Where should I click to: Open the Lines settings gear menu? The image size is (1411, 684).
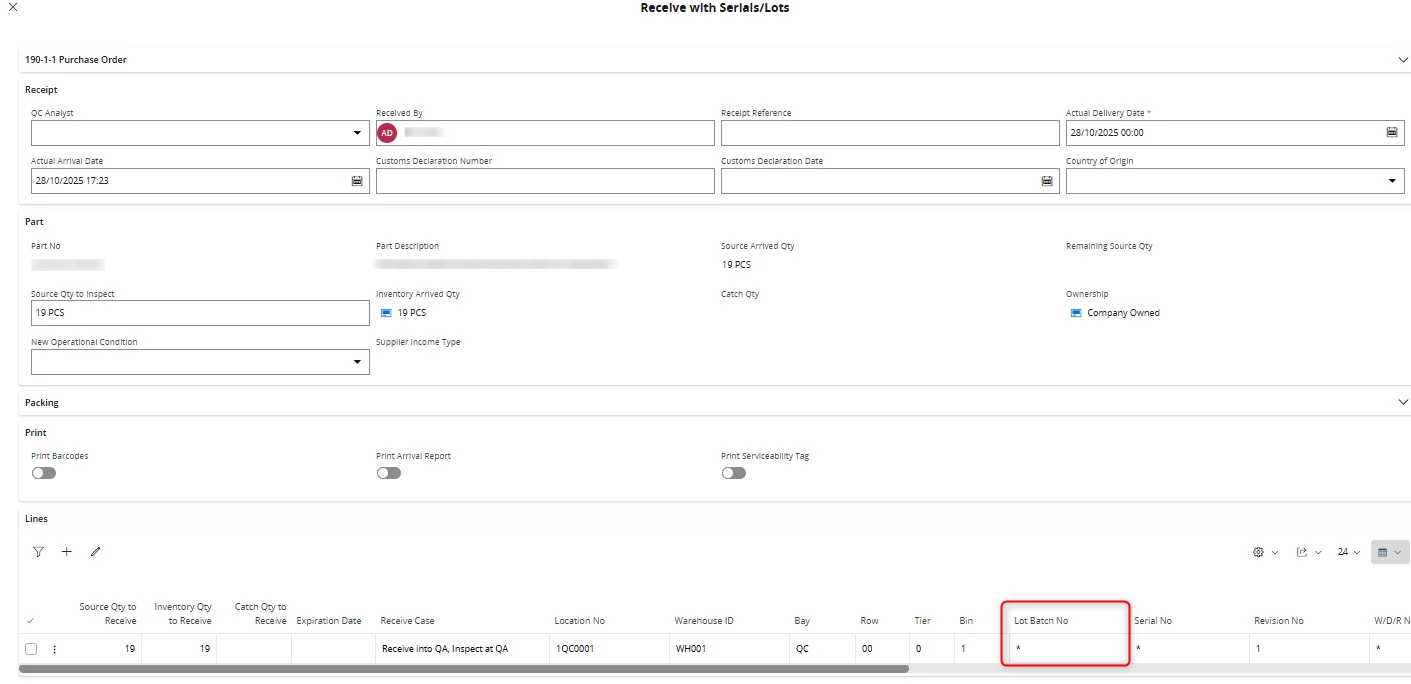(x=1265, y=552)
